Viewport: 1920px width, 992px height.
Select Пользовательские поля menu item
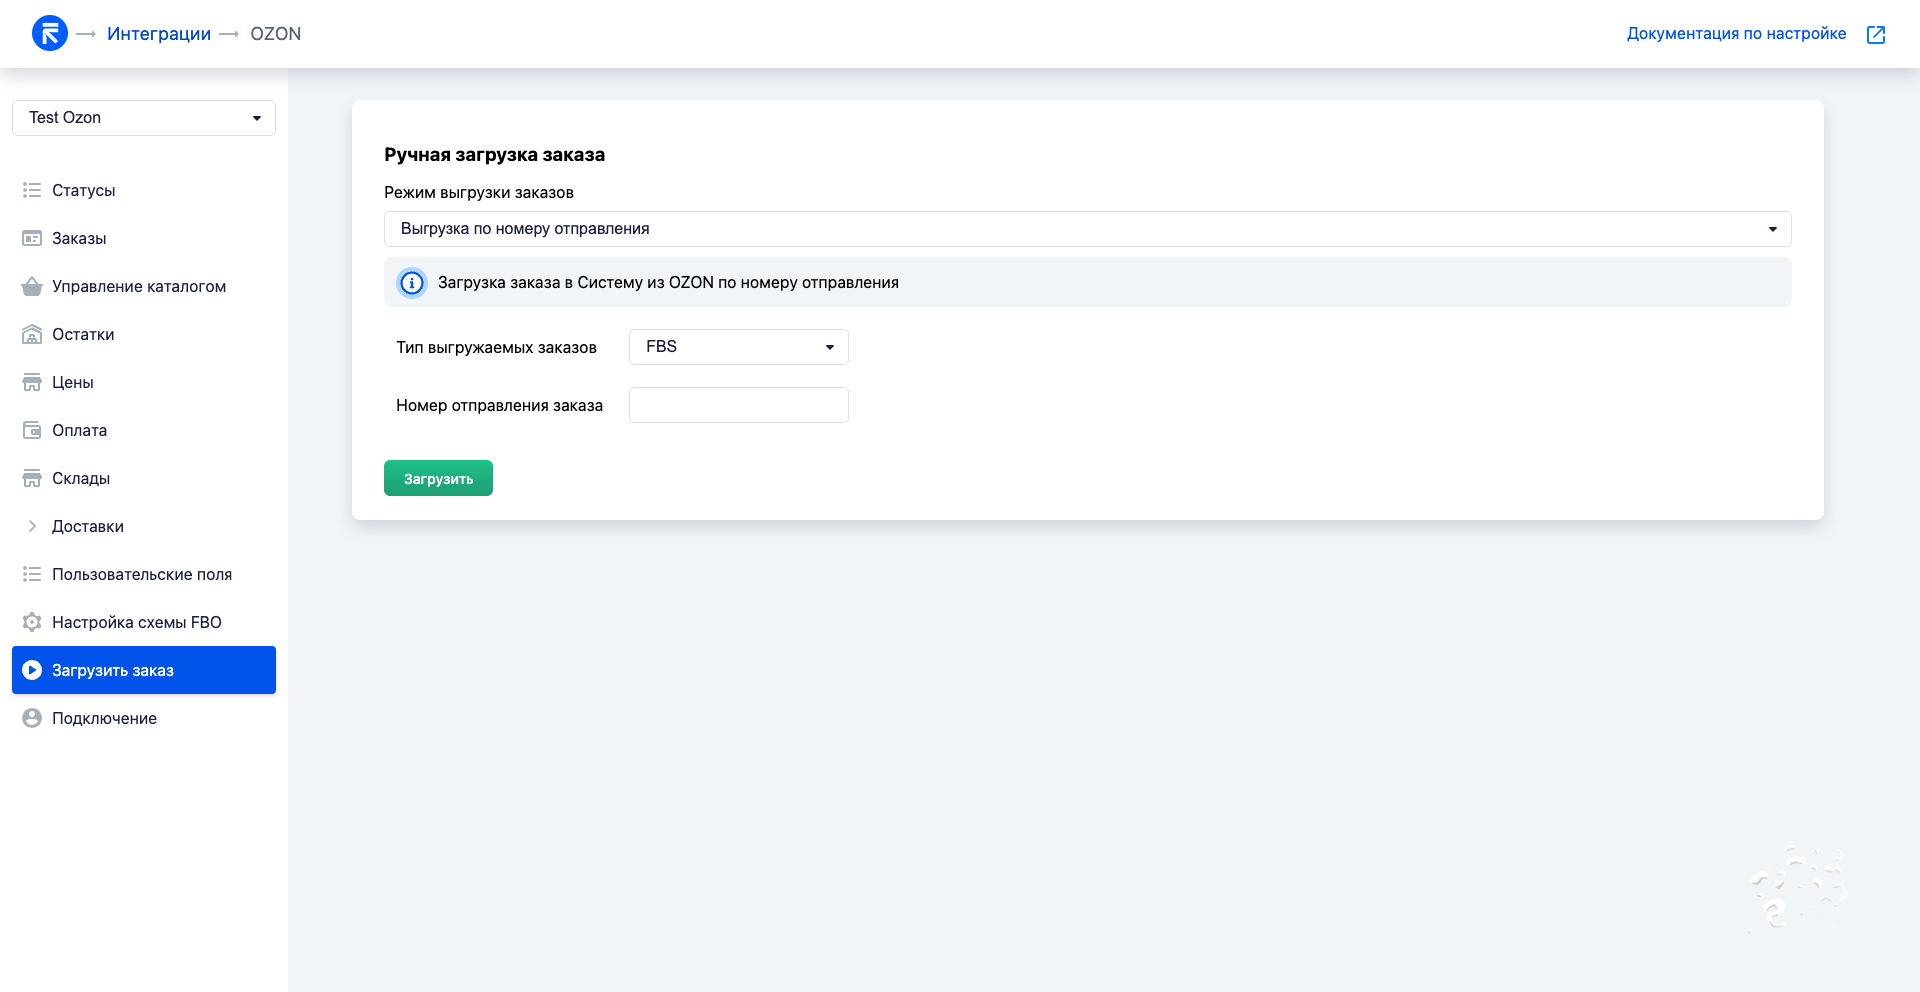pyautogui.click(x=142, y=574)
